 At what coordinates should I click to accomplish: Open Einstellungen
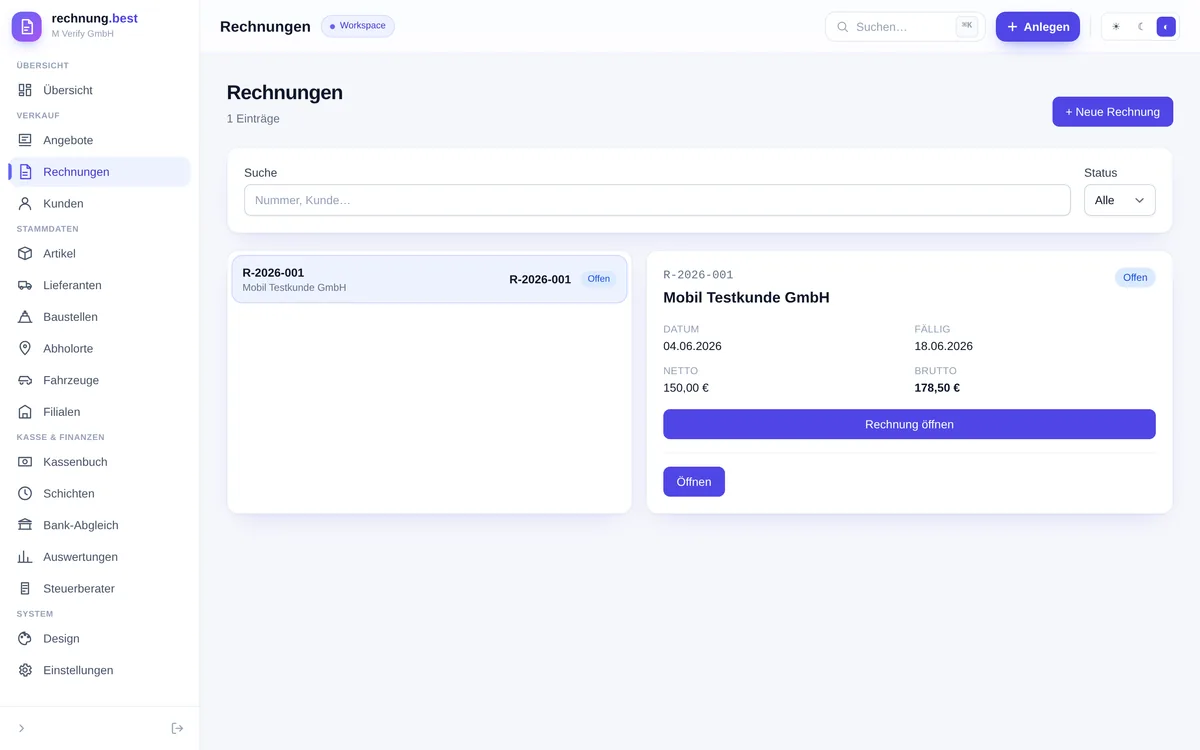99,670
